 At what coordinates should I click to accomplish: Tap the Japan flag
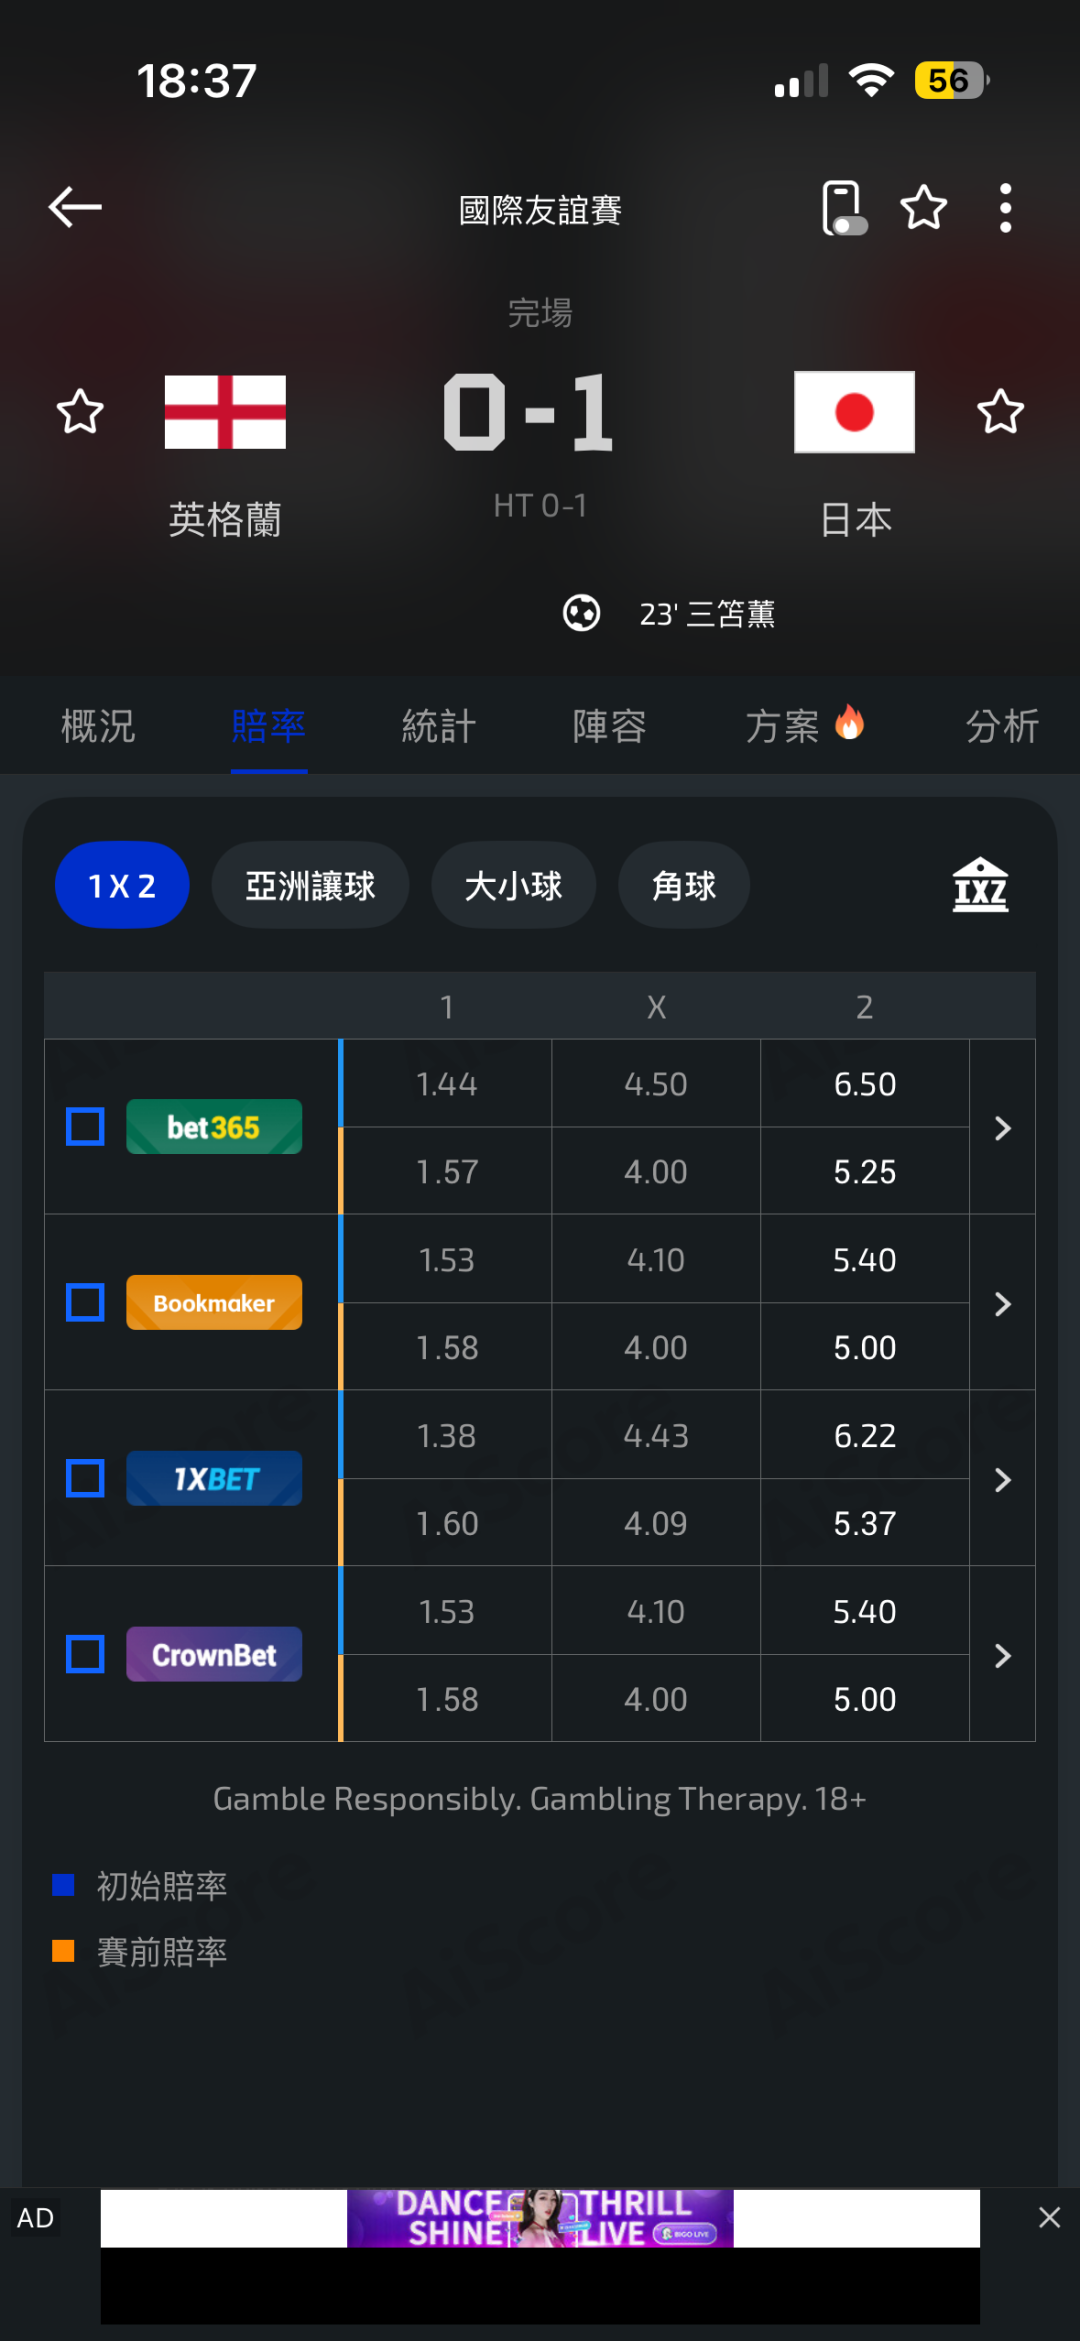click(854, 412)
